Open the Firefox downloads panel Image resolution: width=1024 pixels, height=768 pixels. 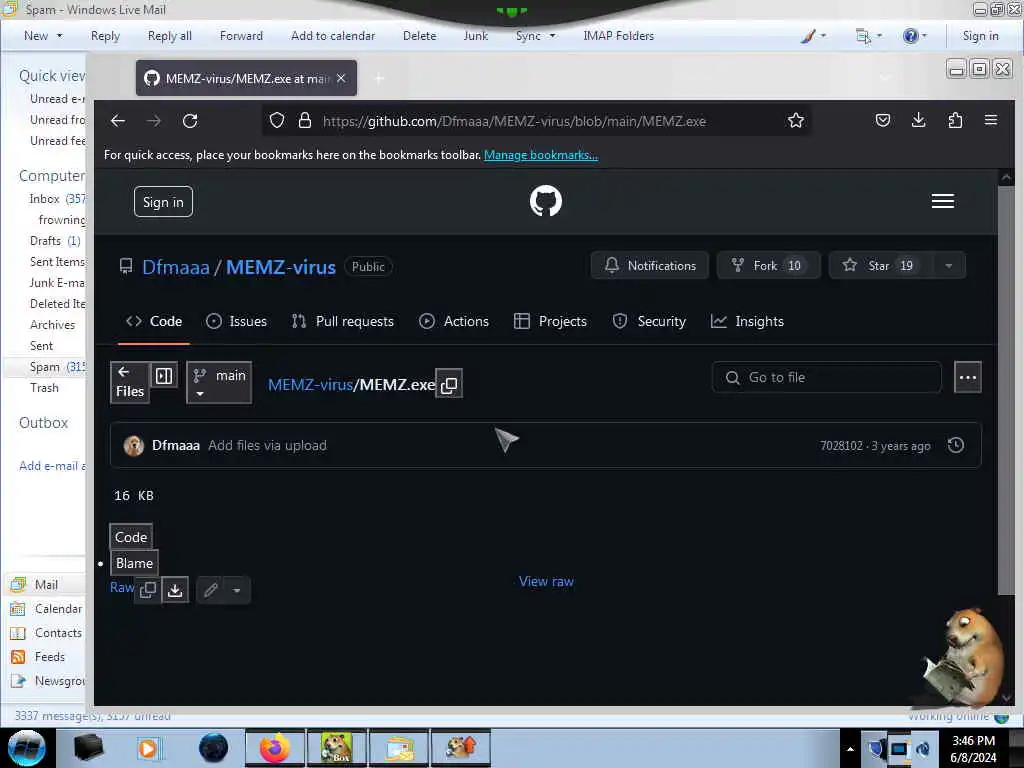point(919,120)
